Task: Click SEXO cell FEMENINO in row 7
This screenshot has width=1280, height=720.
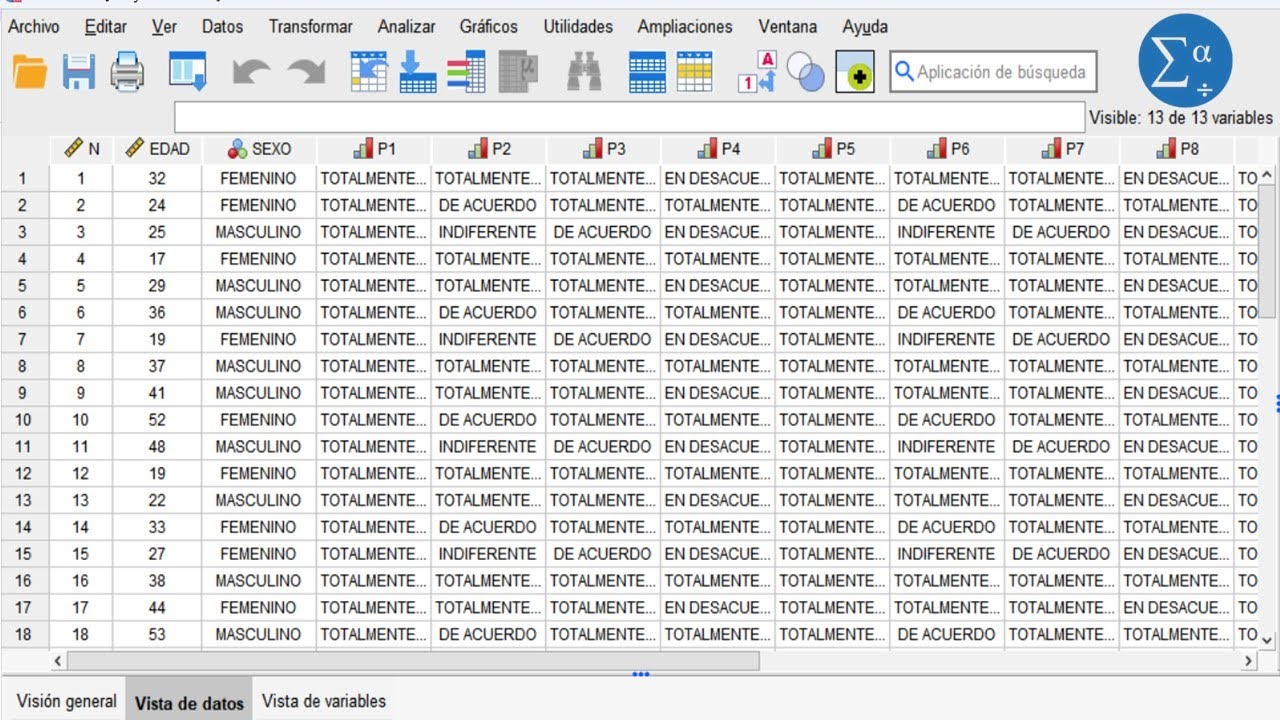Action: pos(259,339)
